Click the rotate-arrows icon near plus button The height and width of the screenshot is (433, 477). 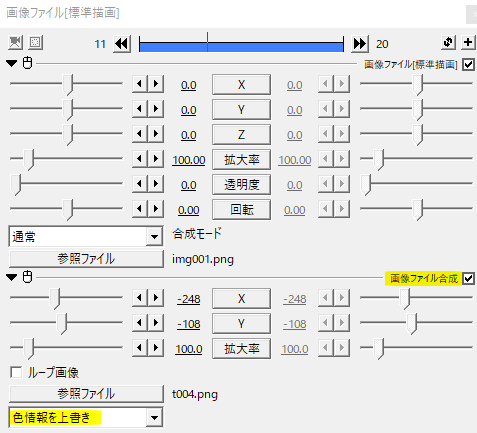coord(448,42)
